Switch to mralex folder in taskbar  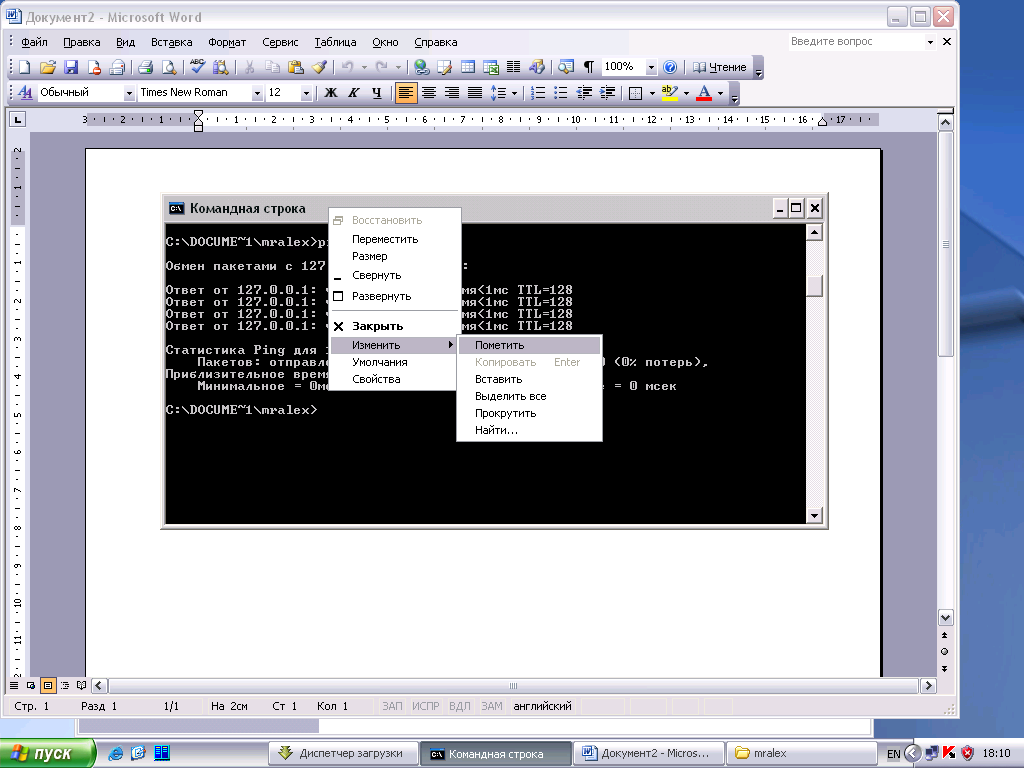point(801,754)
